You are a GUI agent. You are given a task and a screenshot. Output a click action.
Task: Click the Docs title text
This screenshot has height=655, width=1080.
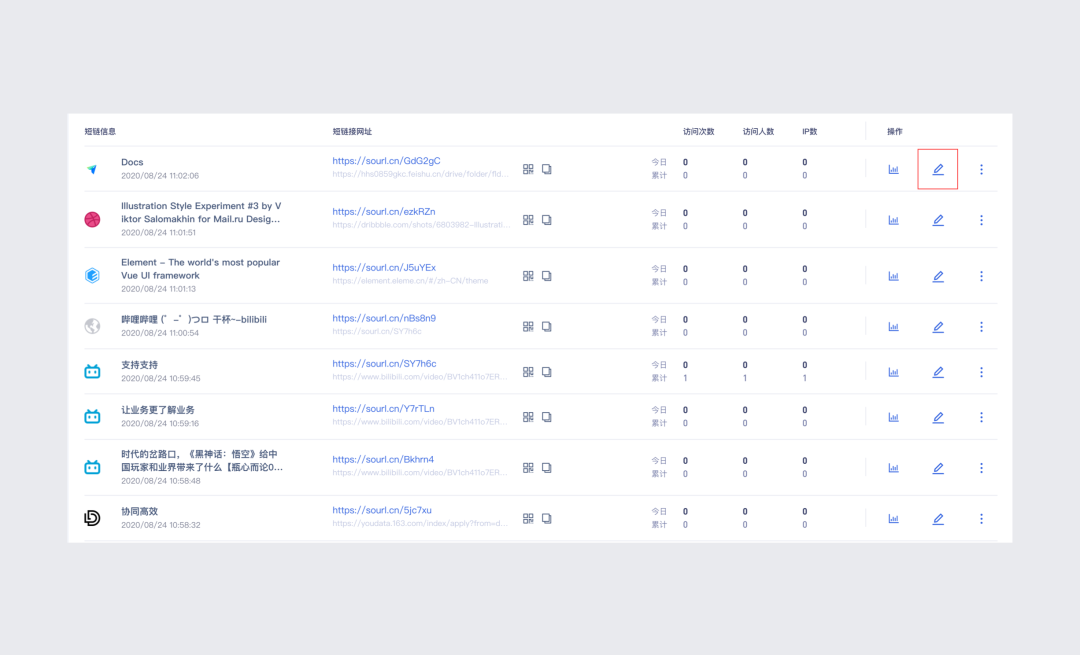pos(132,162)
